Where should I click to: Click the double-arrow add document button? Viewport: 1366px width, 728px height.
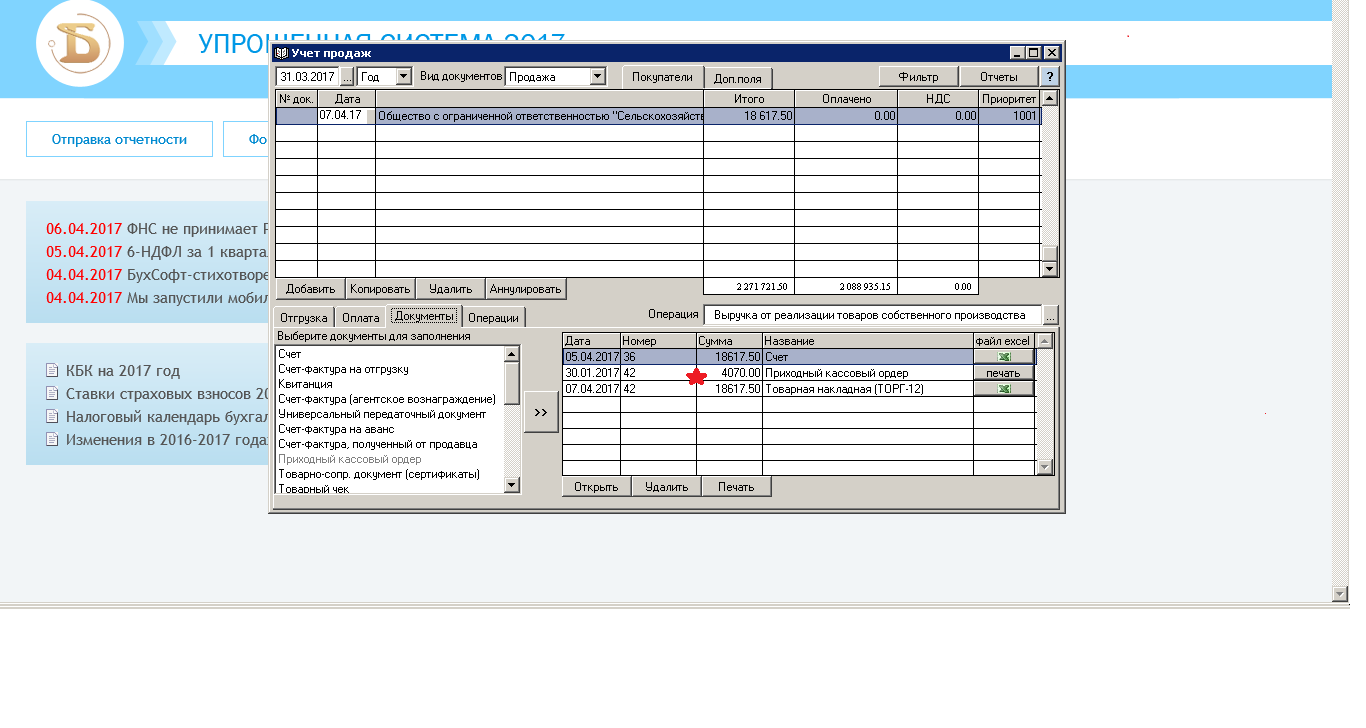pyautogui.click(x=541, y=412)
